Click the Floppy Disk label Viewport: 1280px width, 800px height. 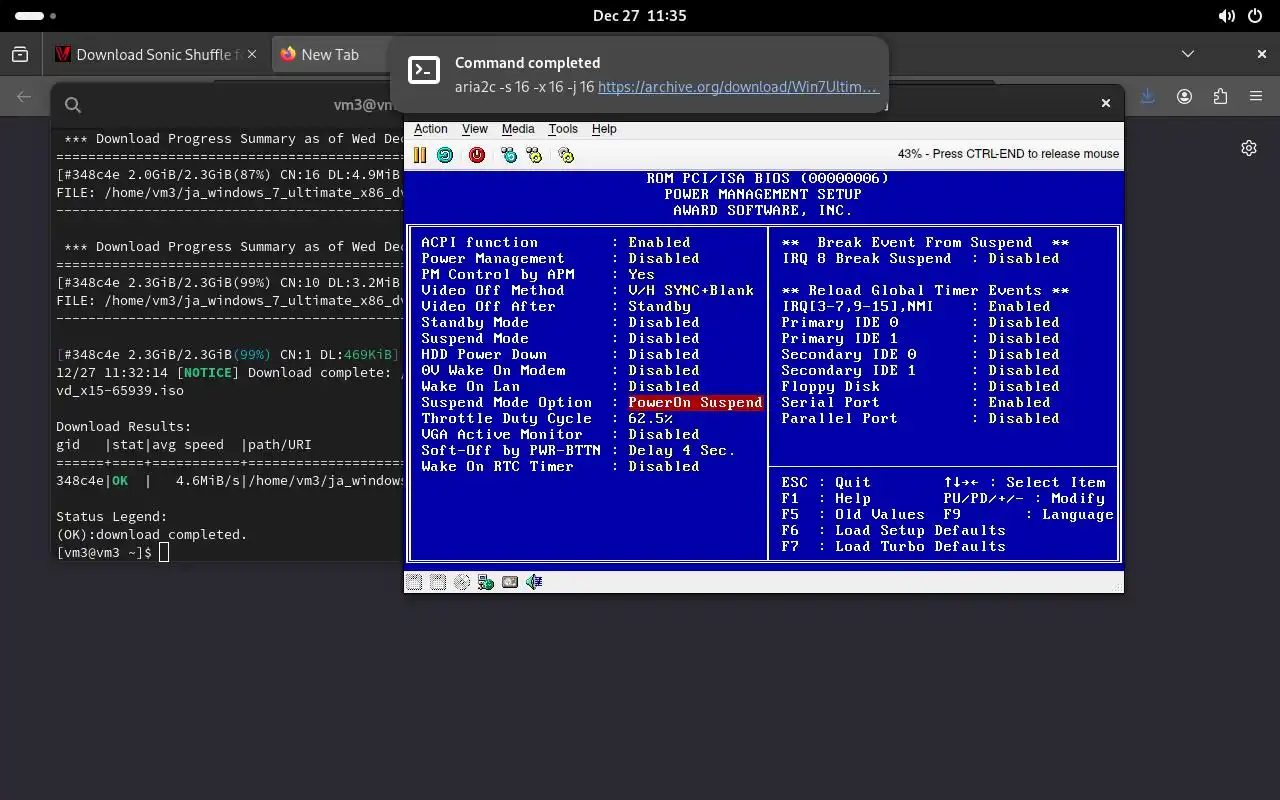point(831,387)
